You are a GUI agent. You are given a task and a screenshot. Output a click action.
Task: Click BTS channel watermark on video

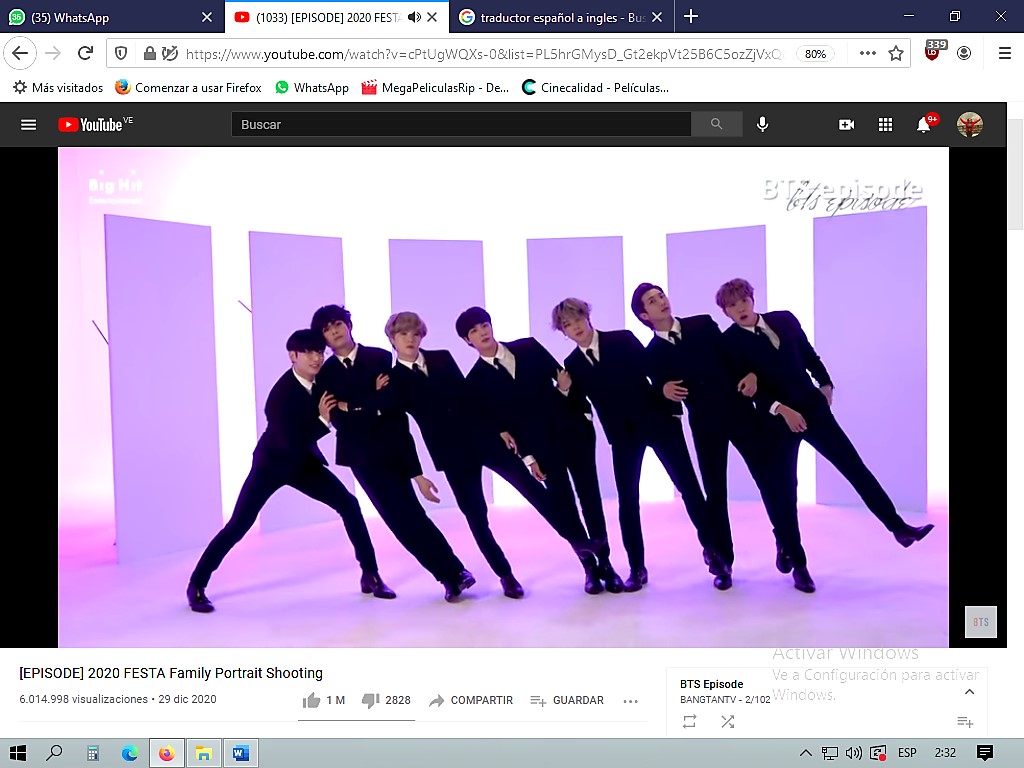pyautogui.click(x=981, y=622)
